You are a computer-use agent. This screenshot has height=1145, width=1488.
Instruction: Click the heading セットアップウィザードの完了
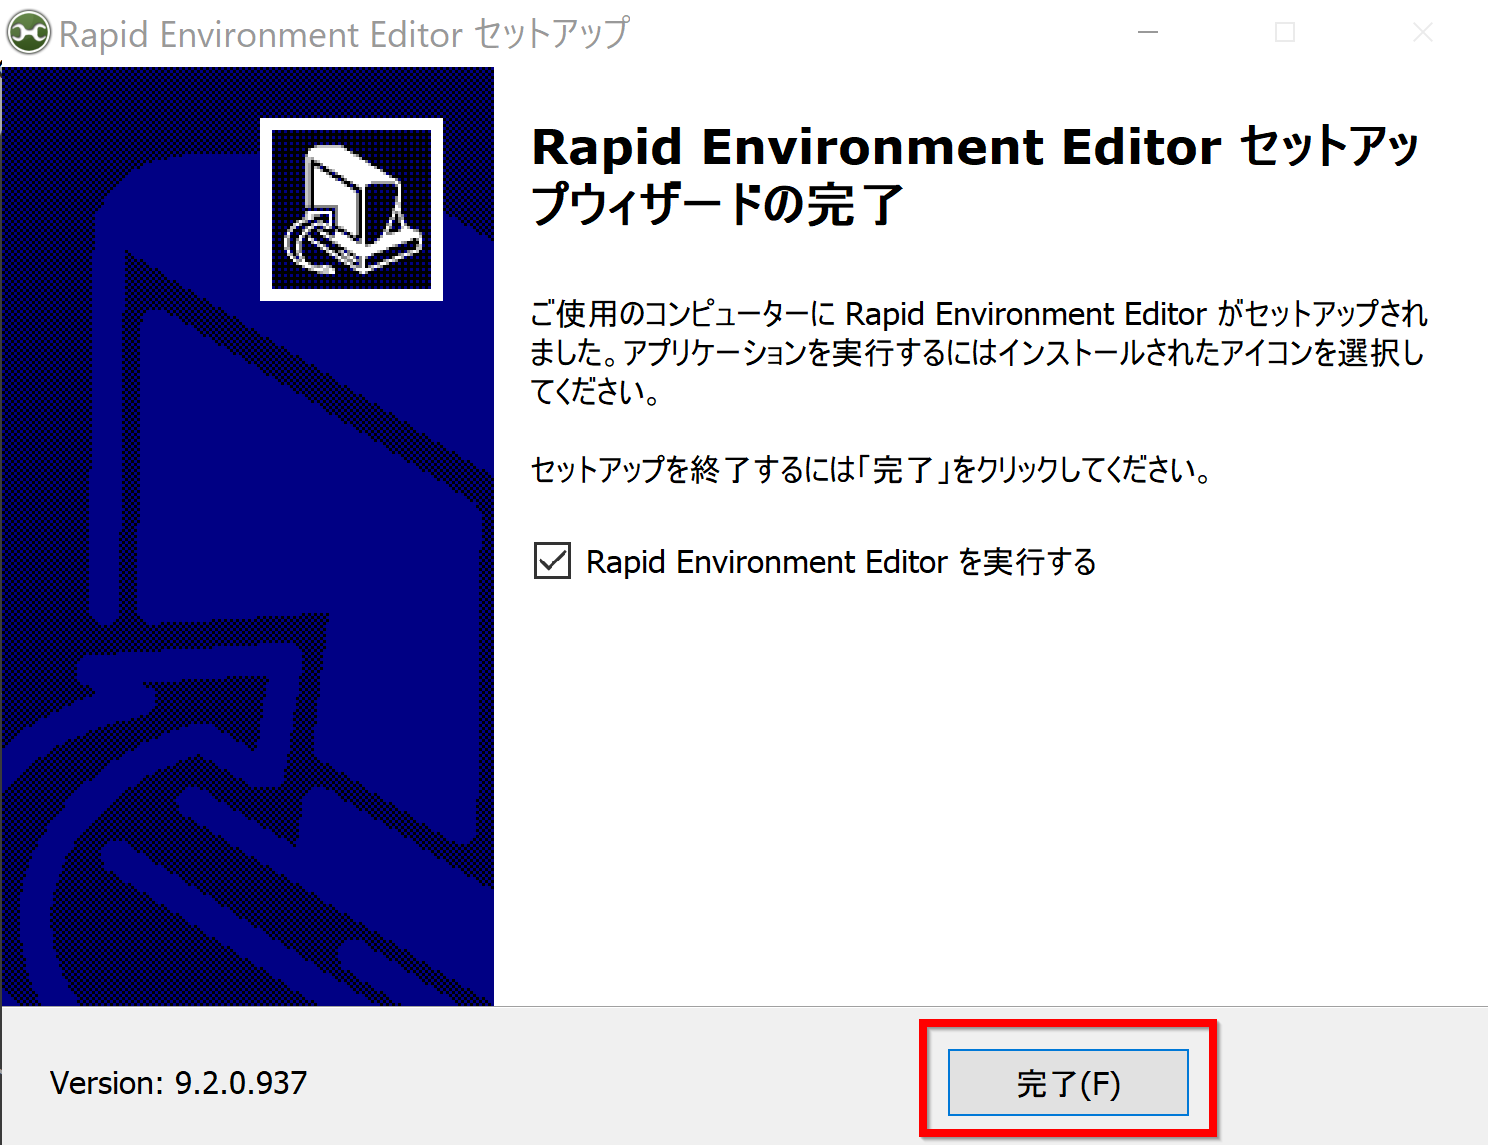click(975, 175)
